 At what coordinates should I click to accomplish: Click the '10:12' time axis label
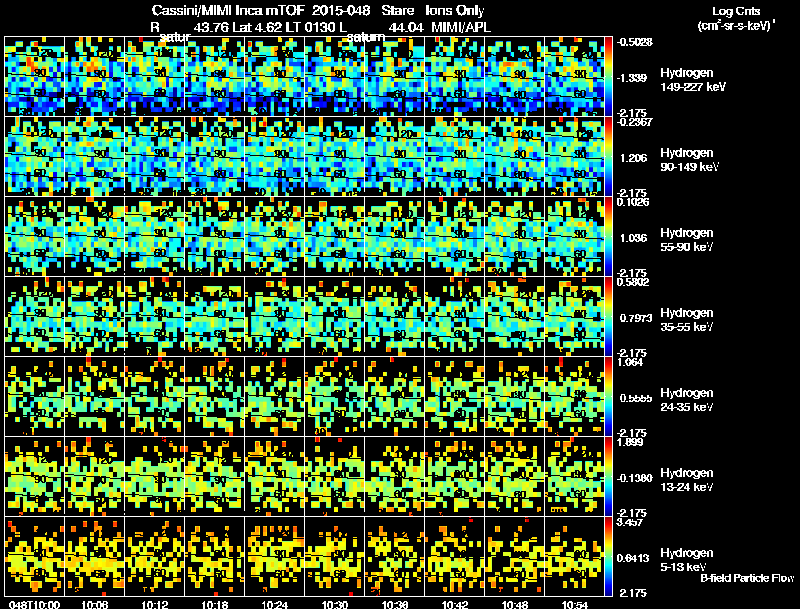[155, 605]
